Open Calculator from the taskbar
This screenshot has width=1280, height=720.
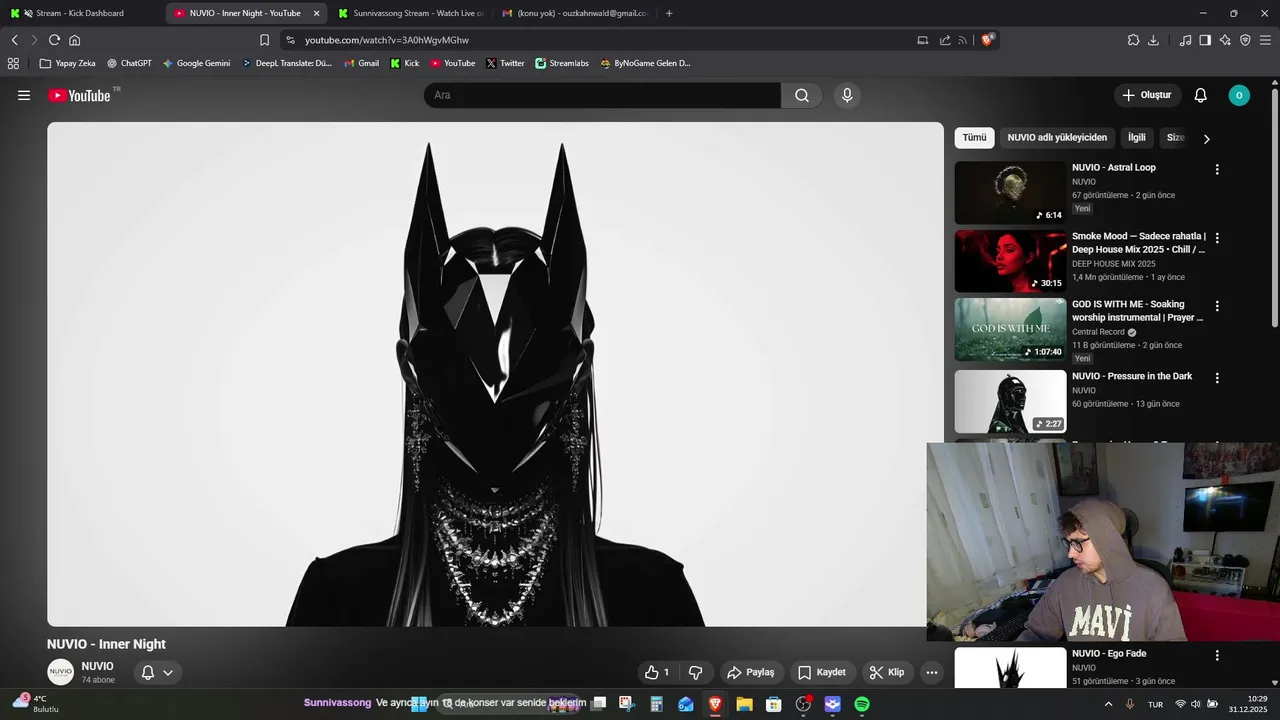tap(656, 704)
